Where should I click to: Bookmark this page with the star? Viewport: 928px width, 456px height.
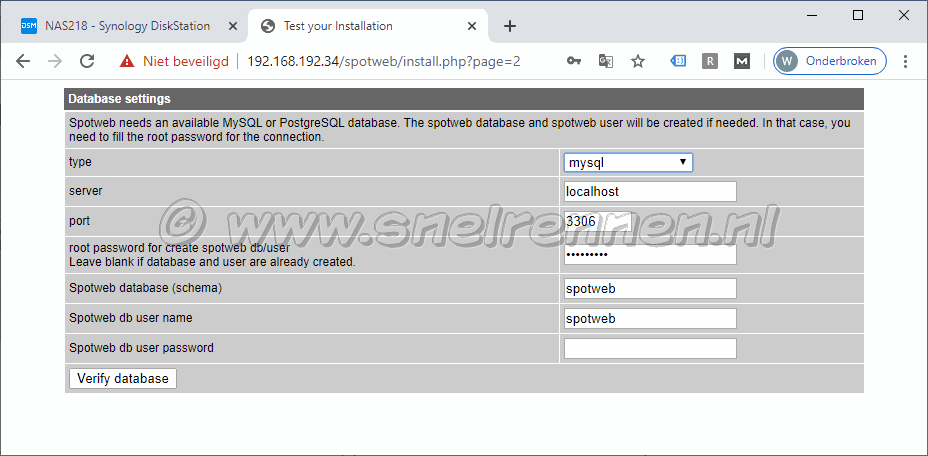click(637, 61)
